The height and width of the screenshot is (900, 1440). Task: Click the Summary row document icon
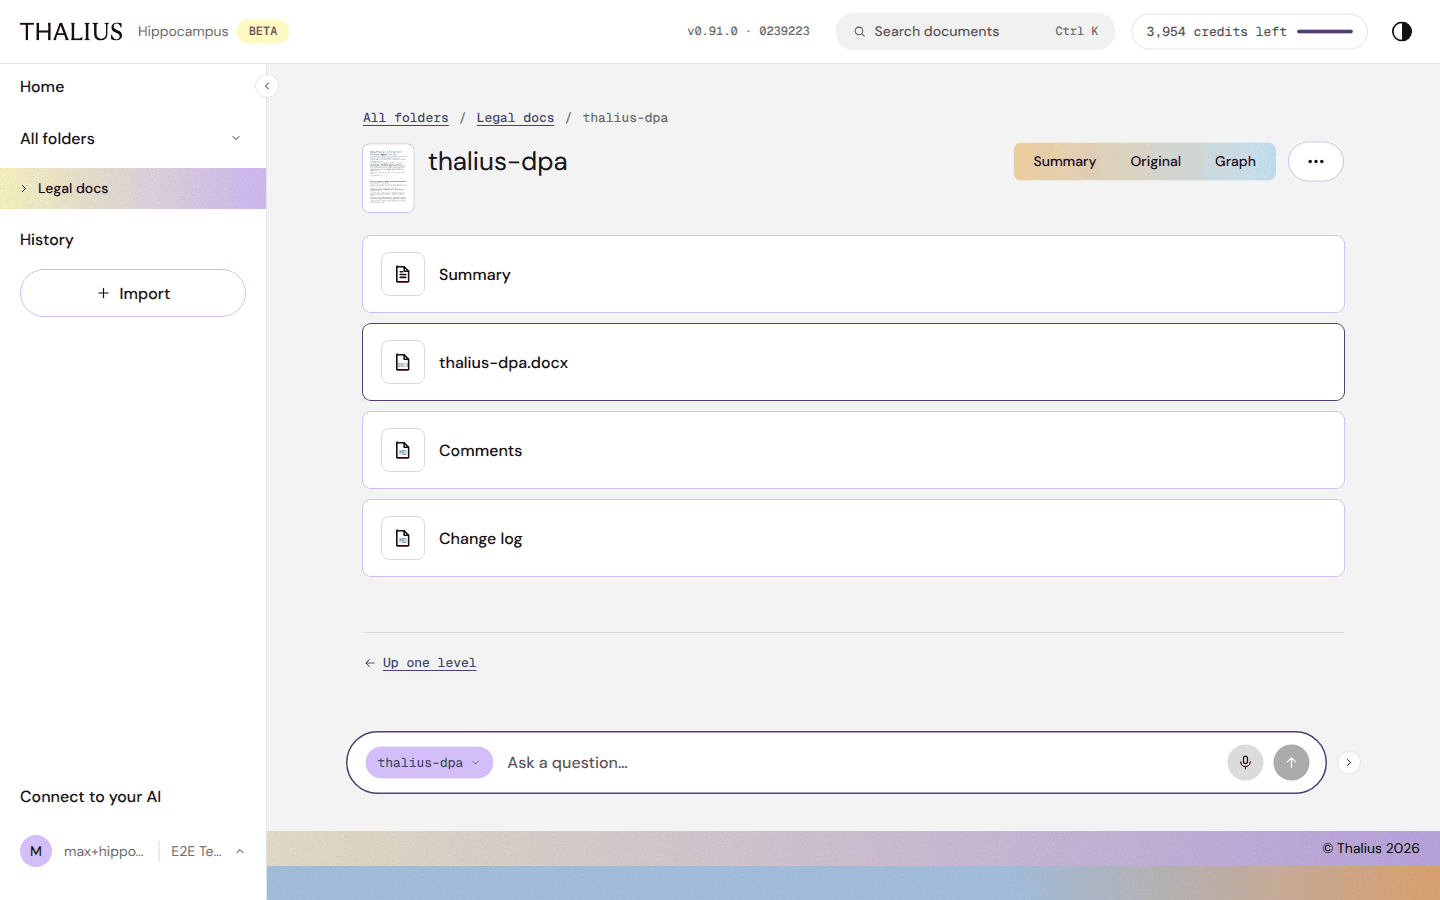pyautogui.click(x=403, y=274)
